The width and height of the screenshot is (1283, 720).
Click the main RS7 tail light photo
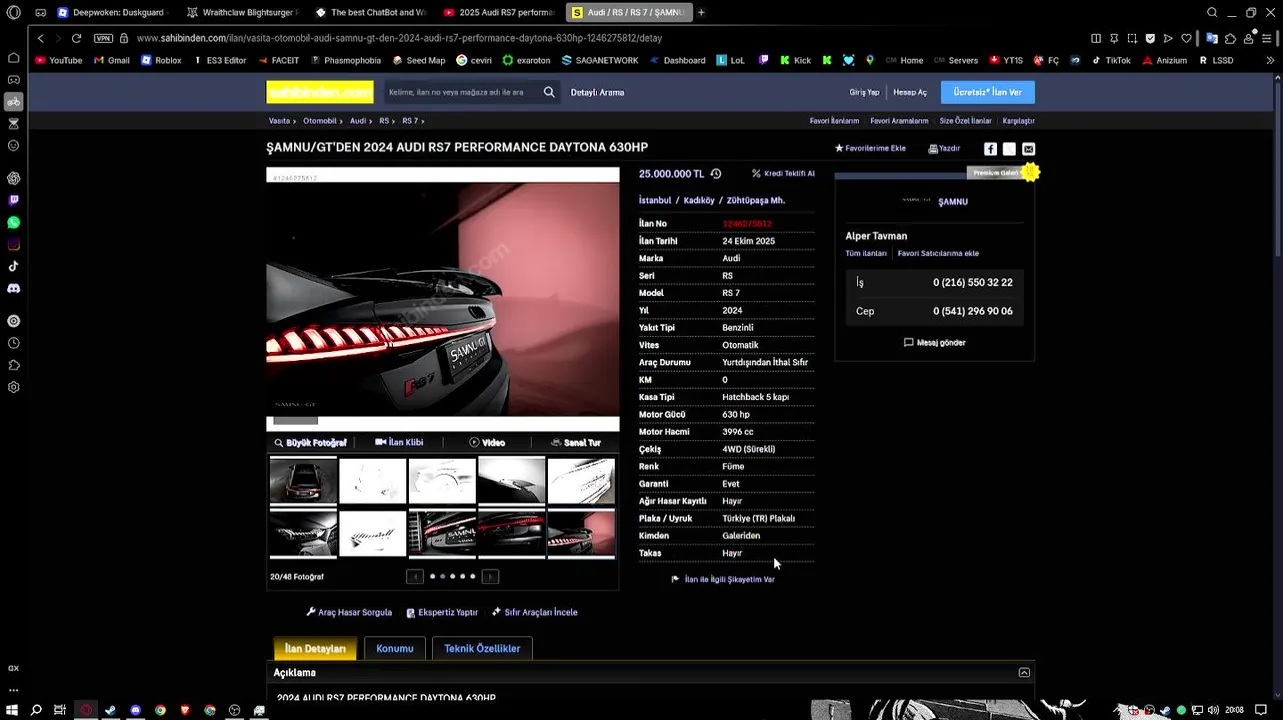(443, 299)
